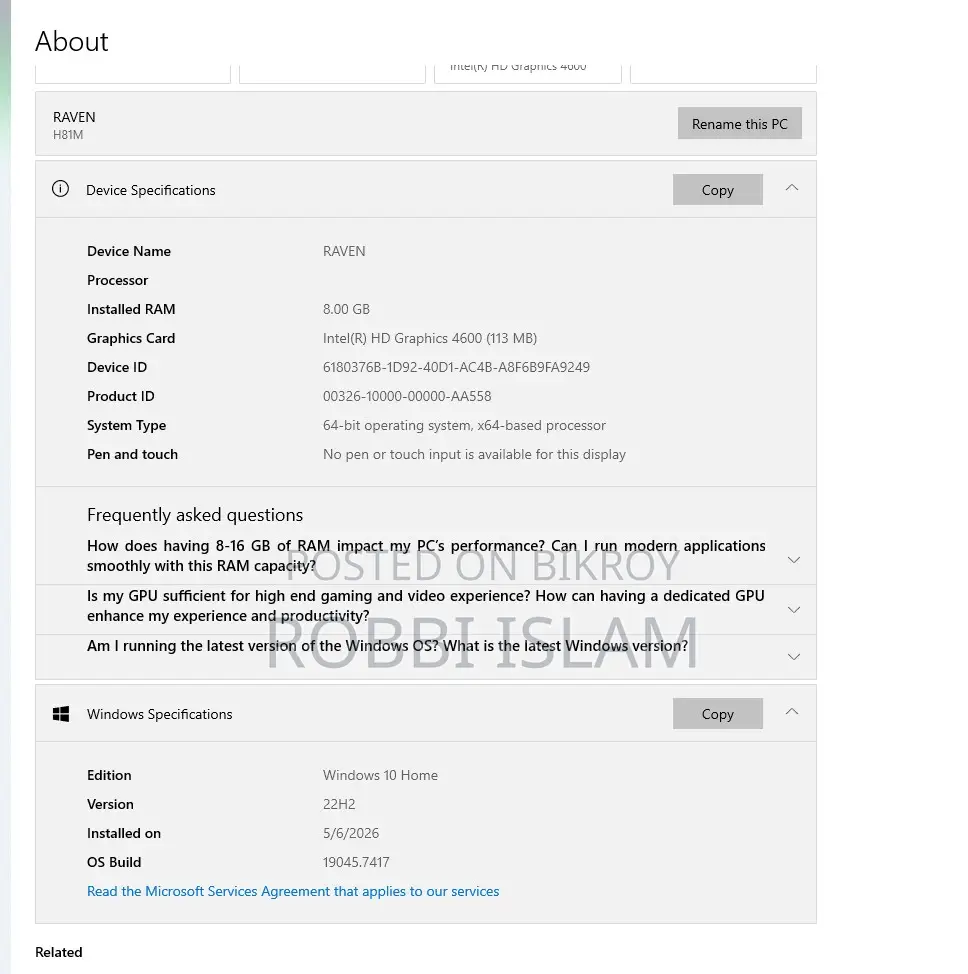Open the Microsoft Services Agreement link
The height and width of the screenshot is (974, 968).
coord(293,891)
